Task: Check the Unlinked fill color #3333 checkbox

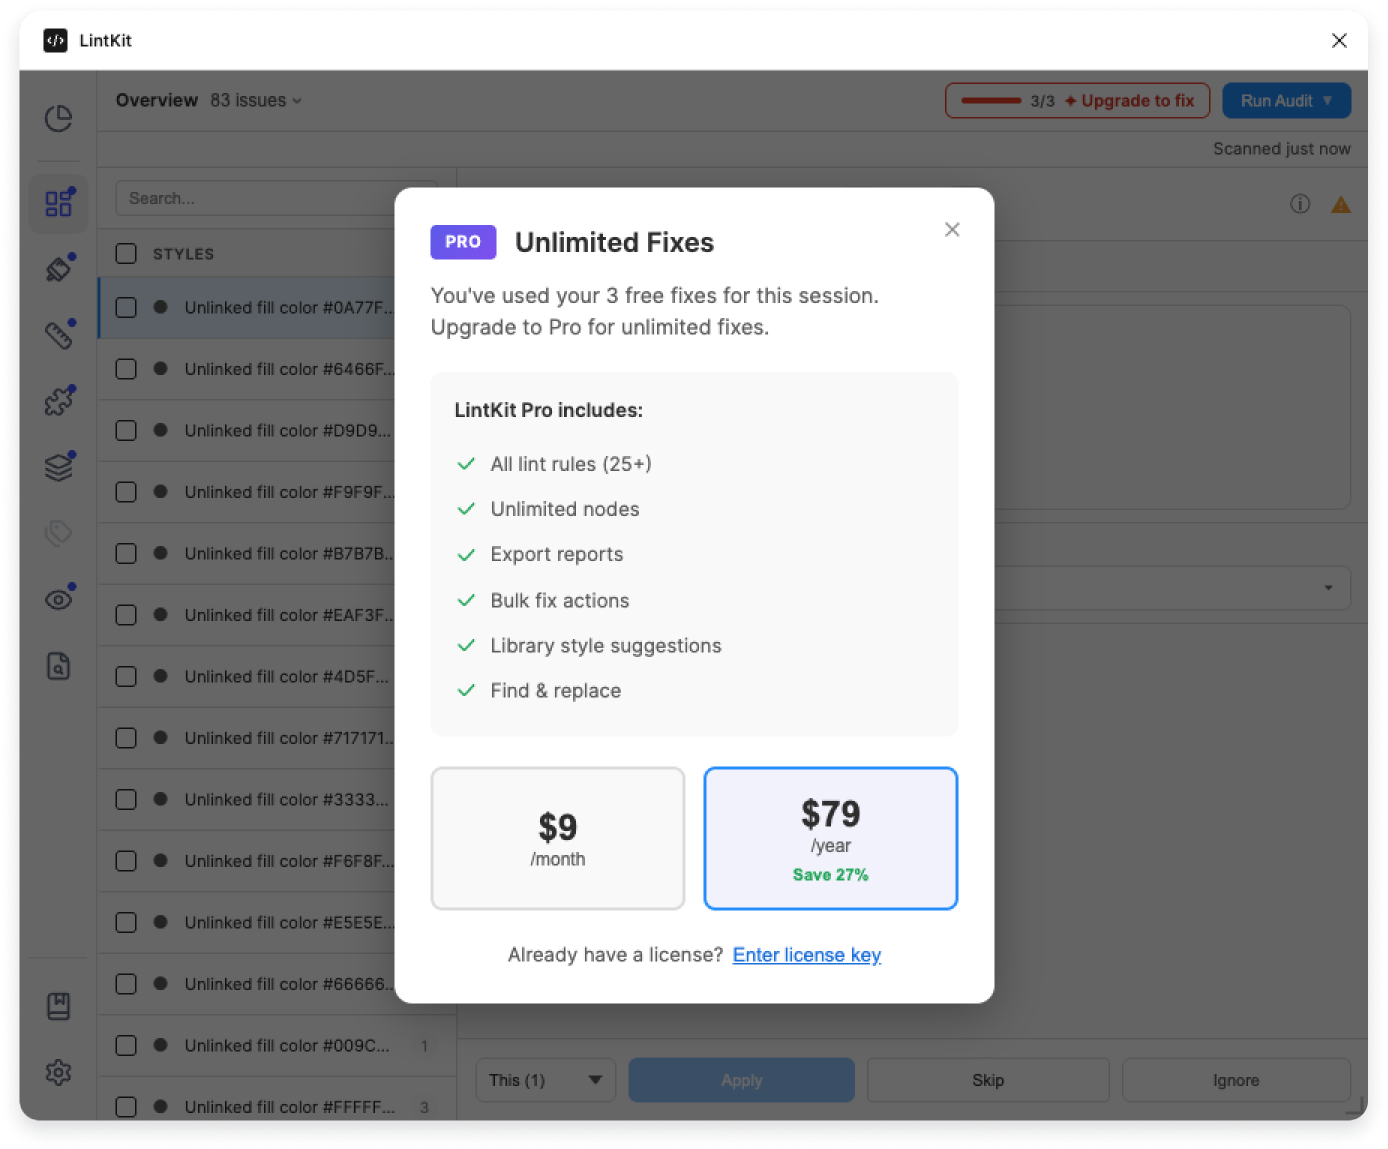Action: [x=126, y=800]
